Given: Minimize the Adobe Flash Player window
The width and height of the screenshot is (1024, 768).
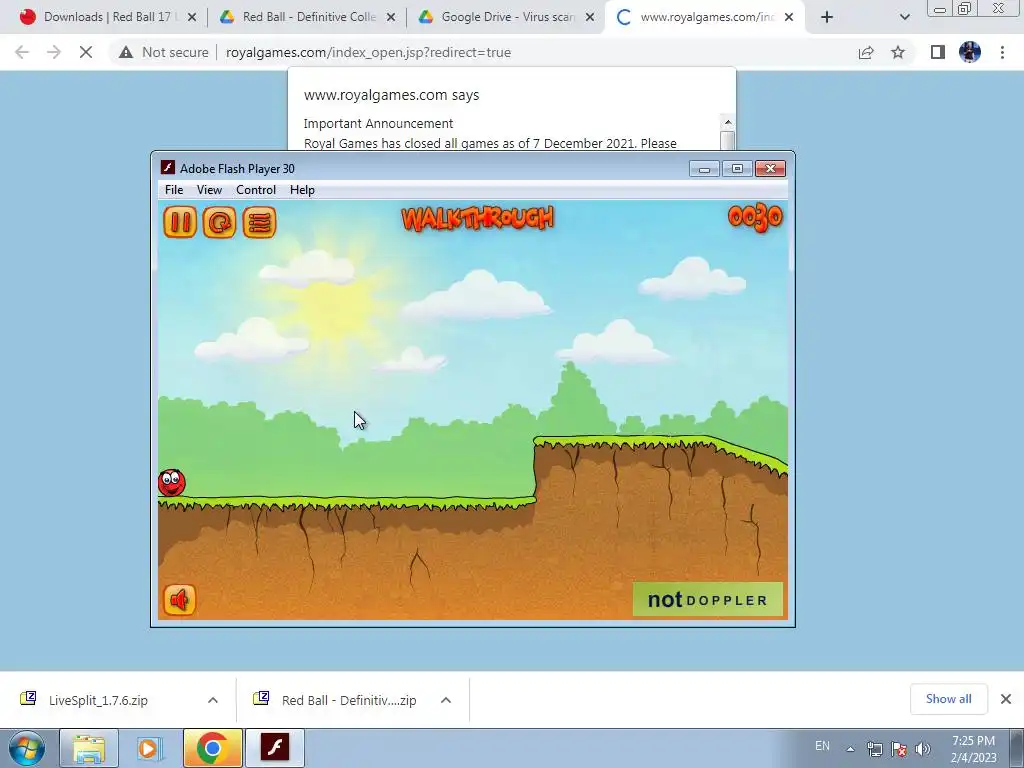Looking at the screenshot, I should pos(704,169).
